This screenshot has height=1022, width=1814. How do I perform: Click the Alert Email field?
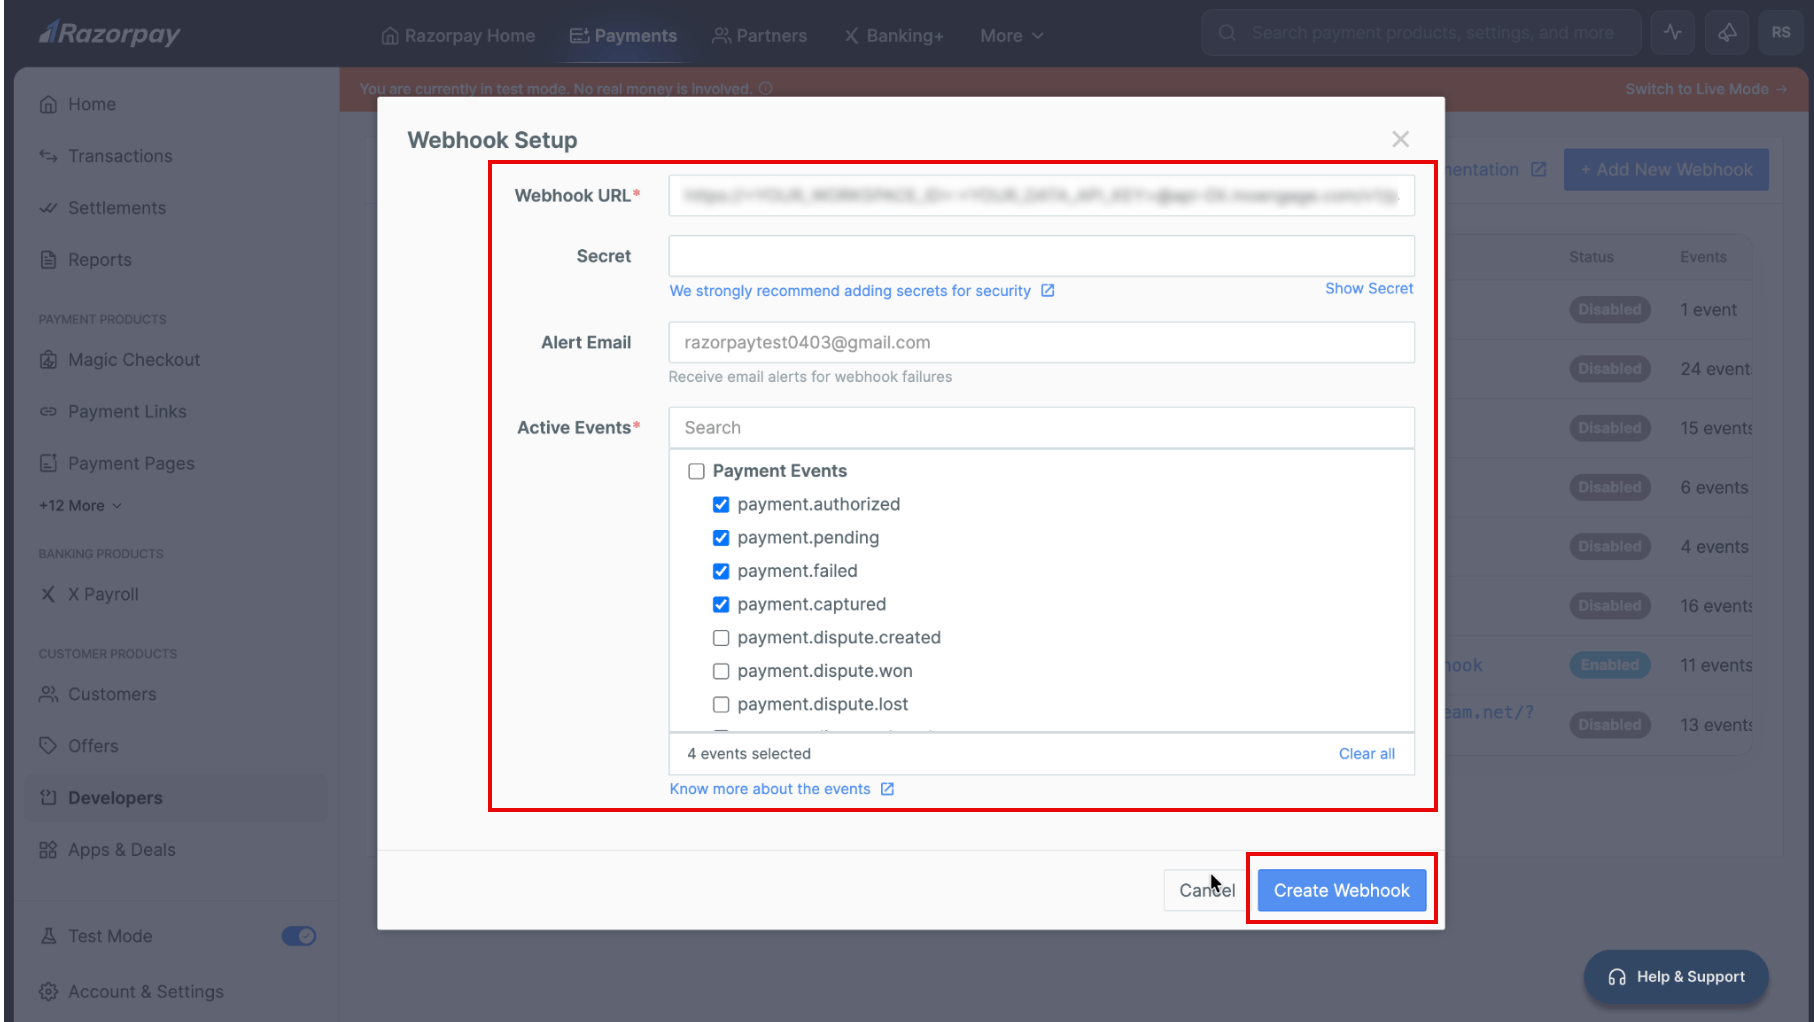[1041, 342]
